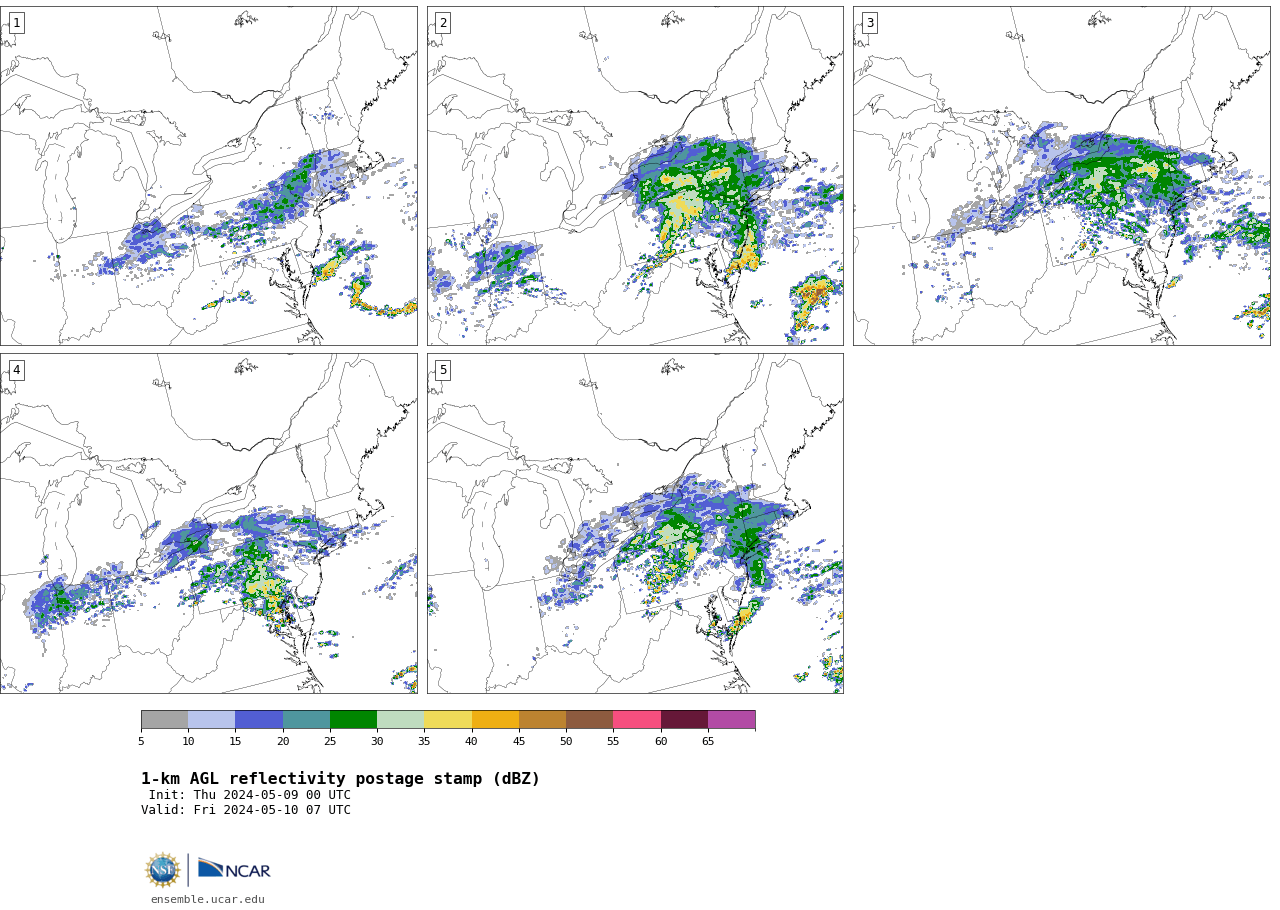The image size is (1280, 910).
Task: Click the colorbar tick label 40
Action: point(471,741)
